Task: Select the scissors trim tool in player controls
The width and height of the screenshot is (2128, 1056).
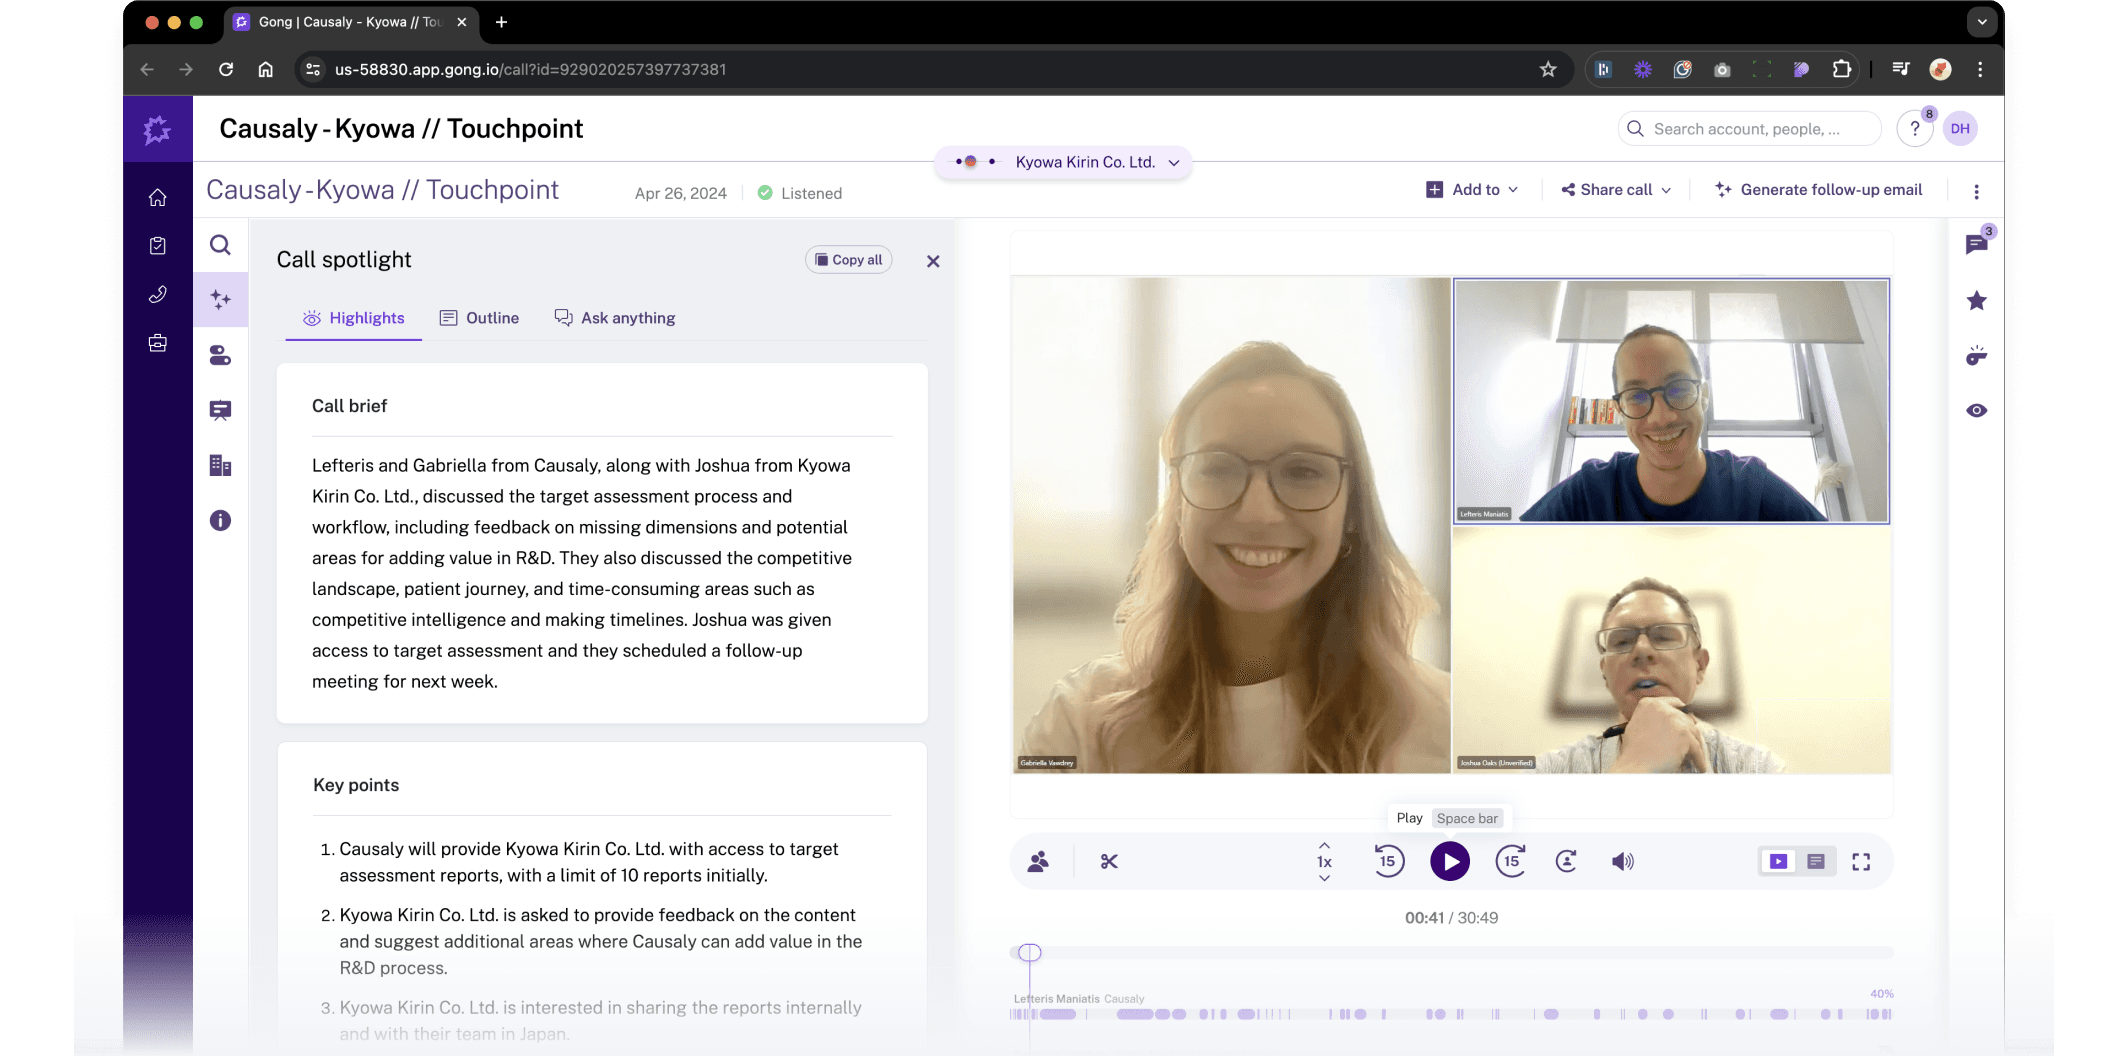Action: pyautogui.click(x=1108, y=861)
